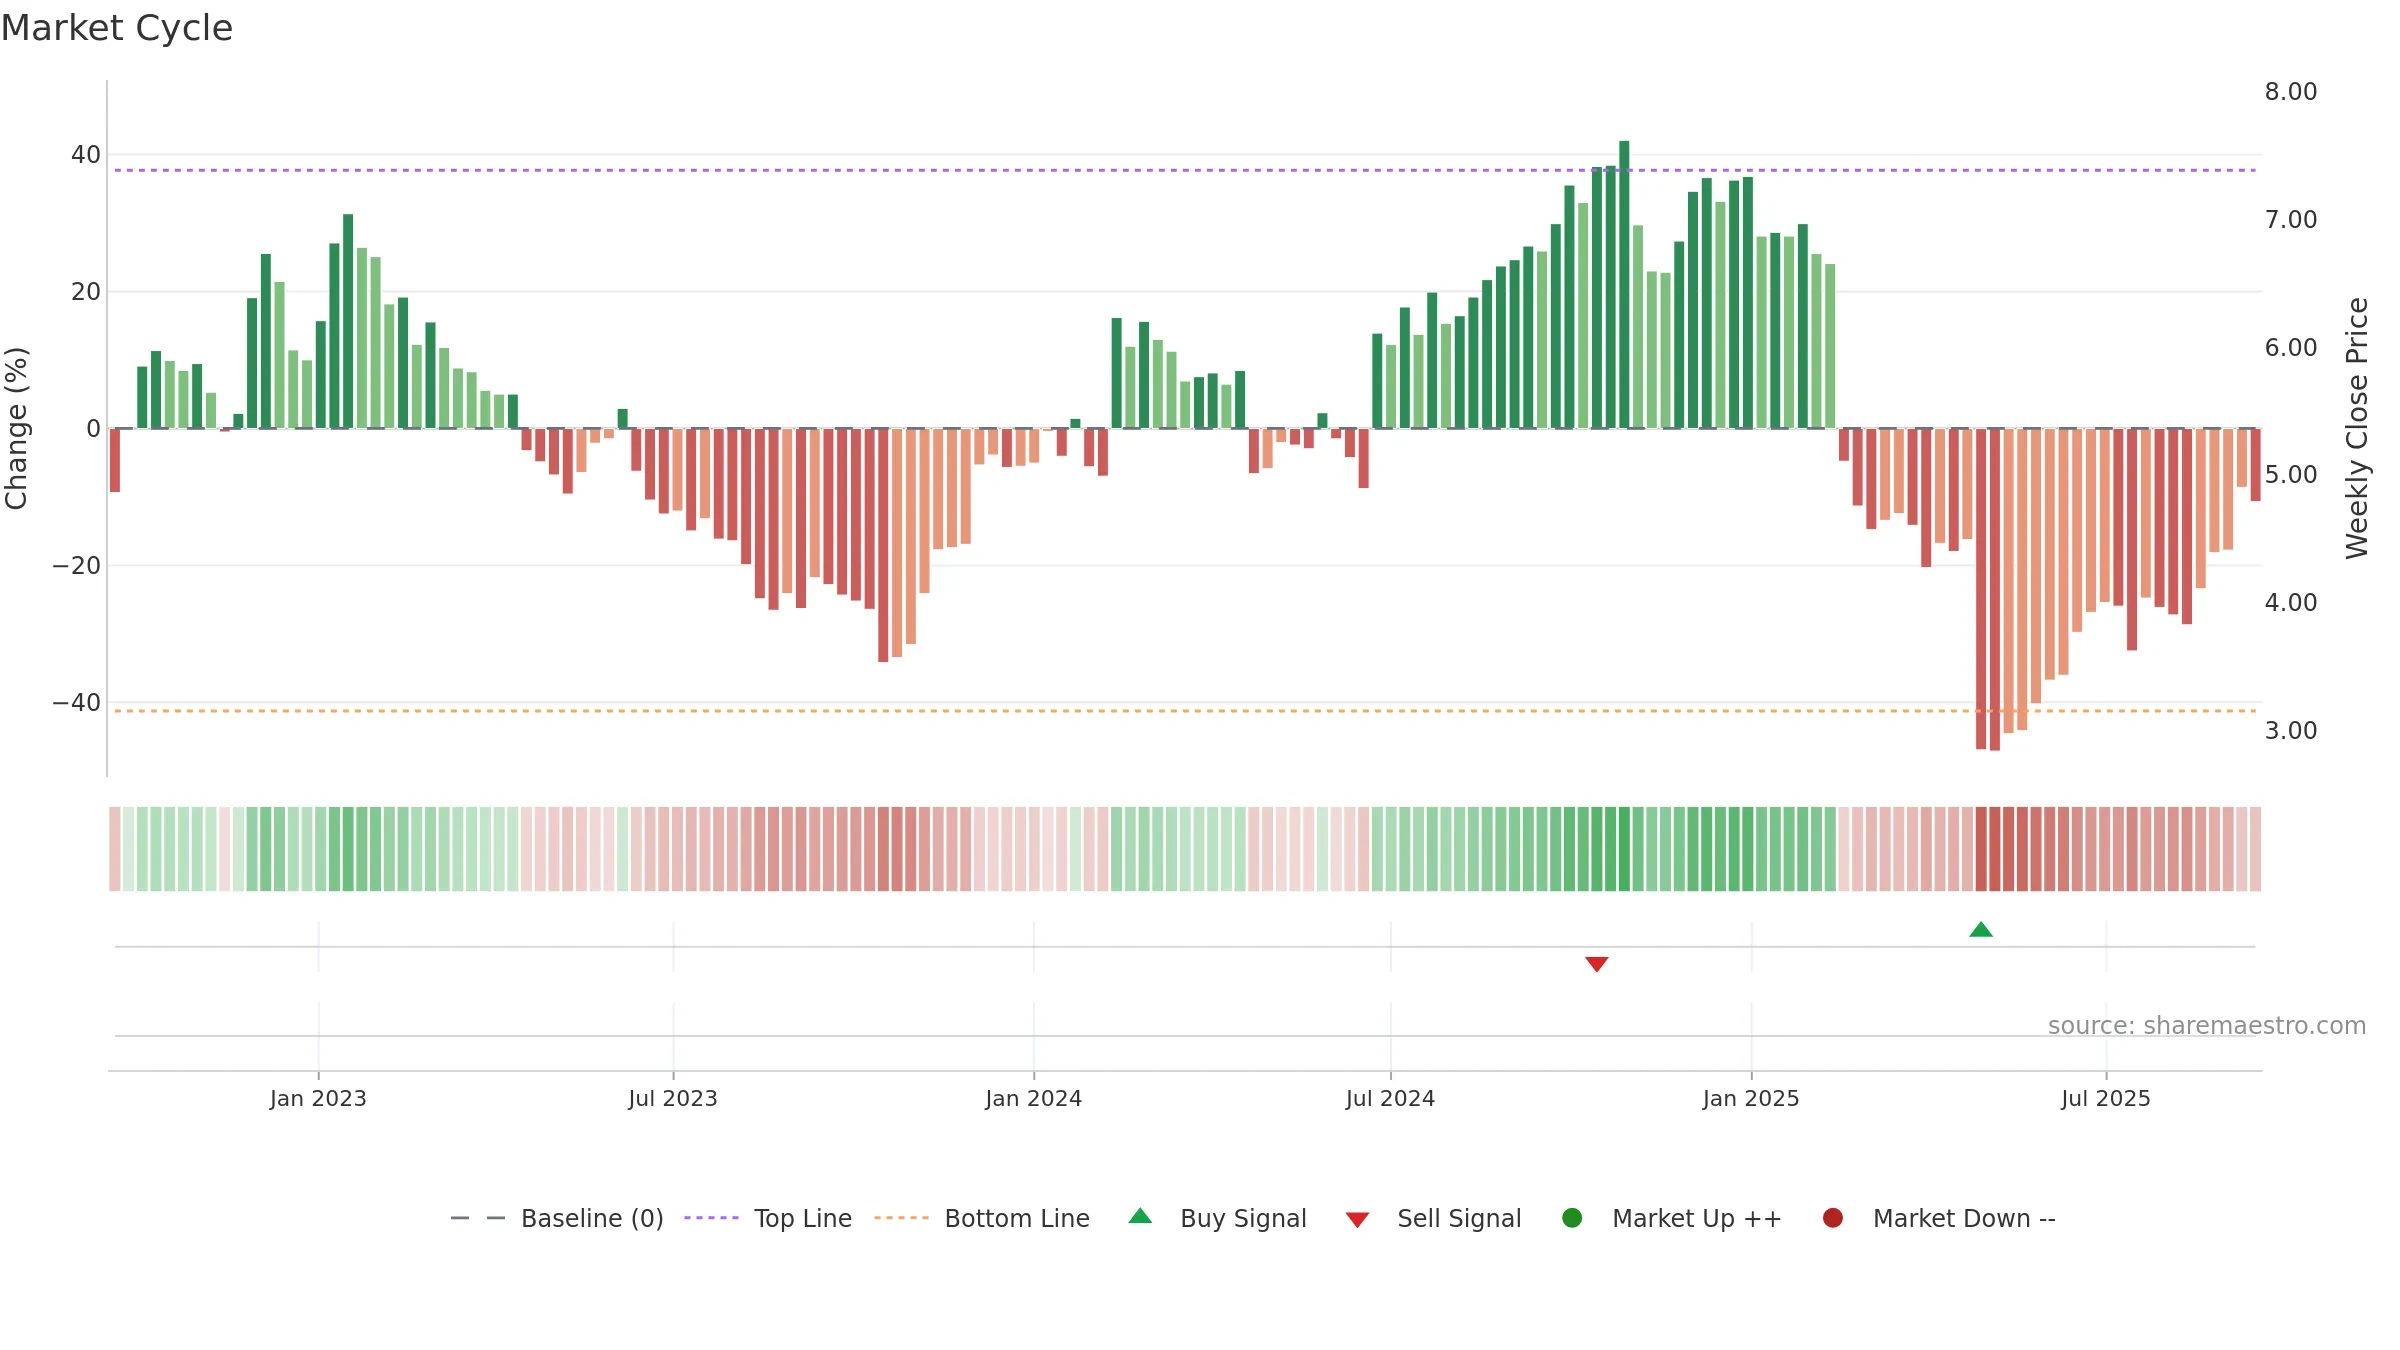
Task: Click the −40 tick on left axis
Action: pos(77,703)
